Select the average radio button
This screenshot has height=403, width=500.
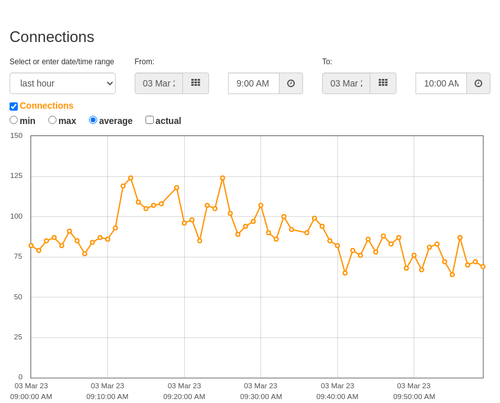[93, 120]
